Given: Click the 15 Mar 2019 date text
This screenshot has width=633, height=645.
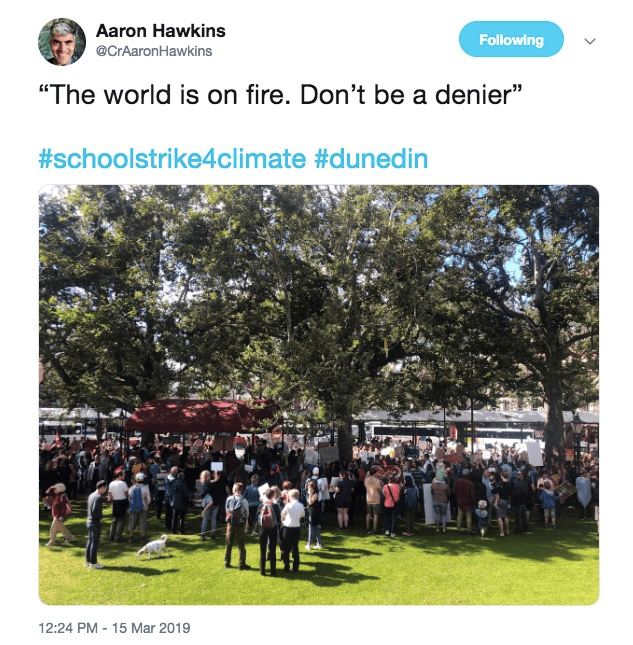Looking at the screenshot, I should 151,628.
